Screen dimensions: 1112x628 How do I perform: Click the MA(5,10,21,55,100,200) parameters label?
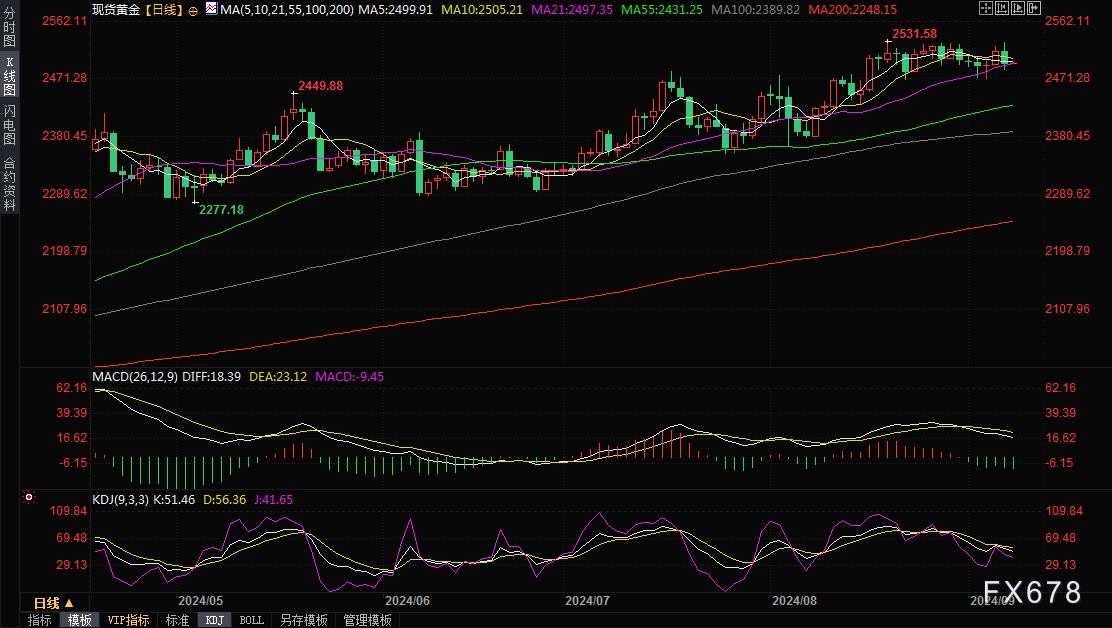[287, 10]
